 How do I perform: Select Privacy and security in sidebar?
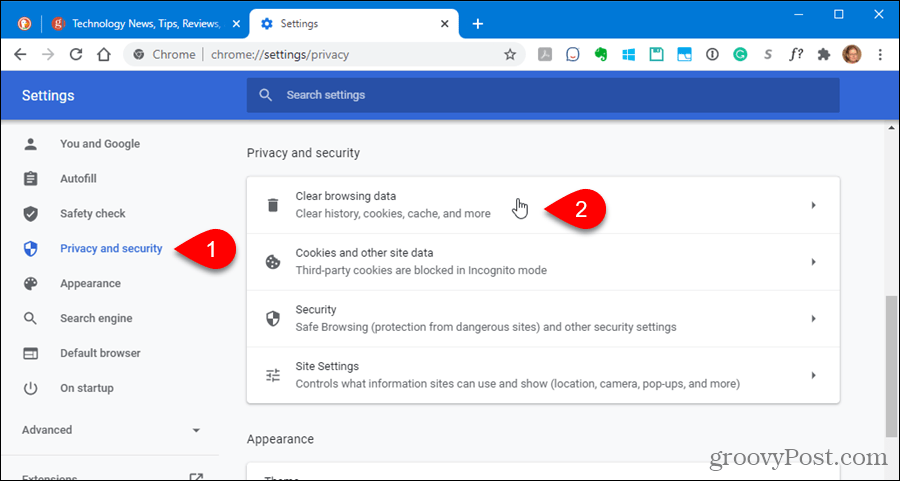point(111,249)
